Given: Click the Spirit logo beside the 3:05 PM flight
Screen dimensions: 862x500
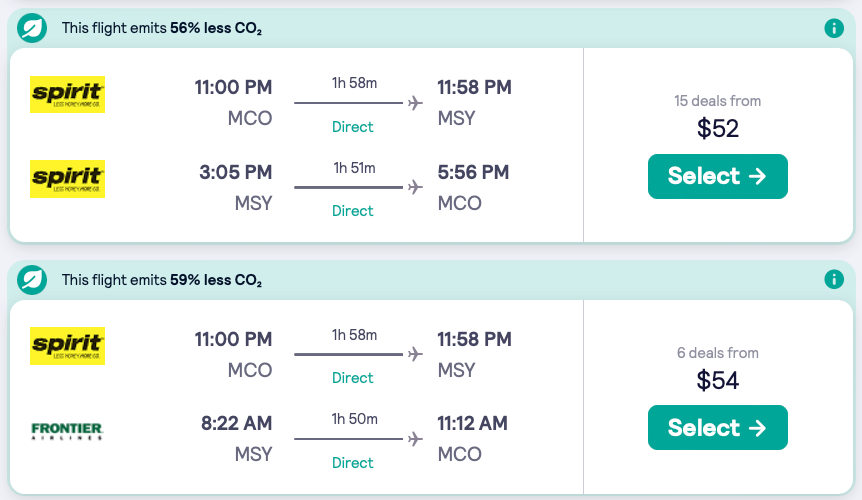Looking at the screenshot, I should click(68, 179).
